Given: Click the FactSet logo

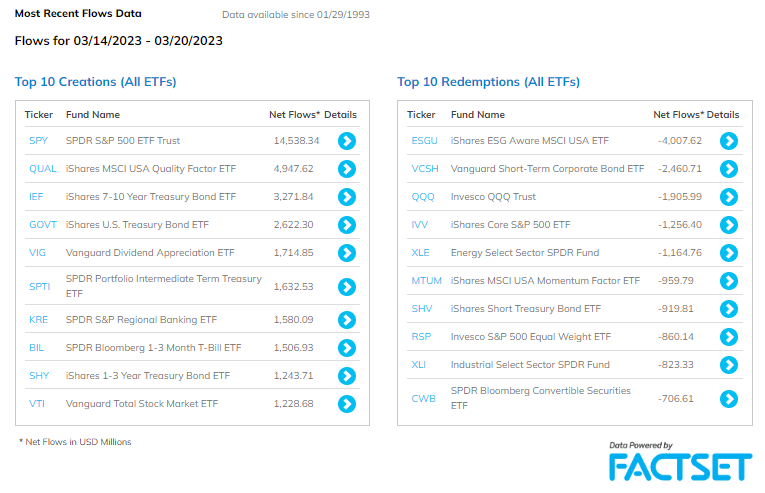Looking at the screenshot, I should click(681, 467).
